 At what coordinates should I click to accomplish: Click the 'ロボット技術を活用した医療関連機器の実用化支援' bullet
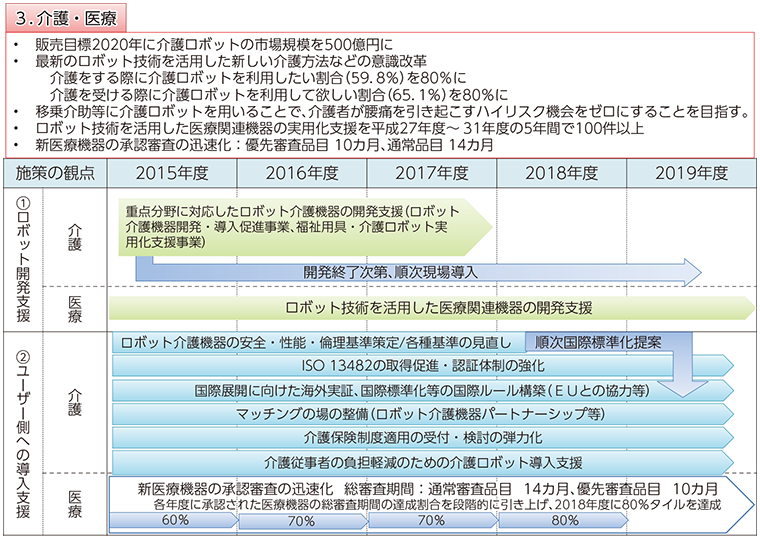339,128
